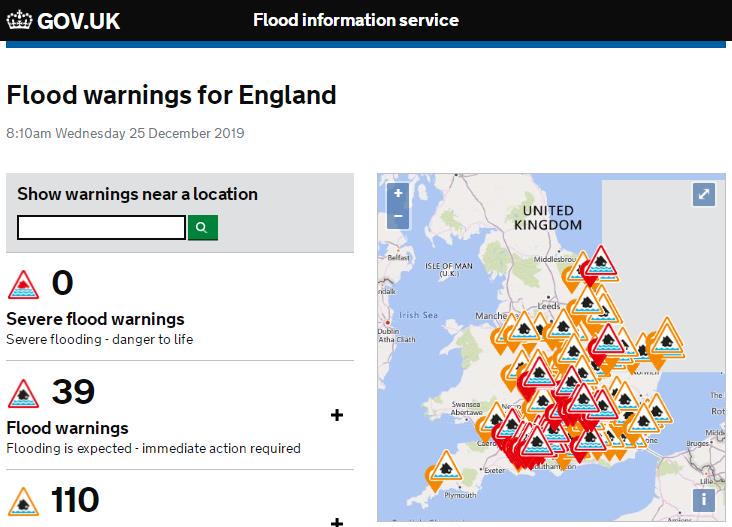
Task: Click the orange flood alert icon beside 110
Action: click(x=23, y=501)
